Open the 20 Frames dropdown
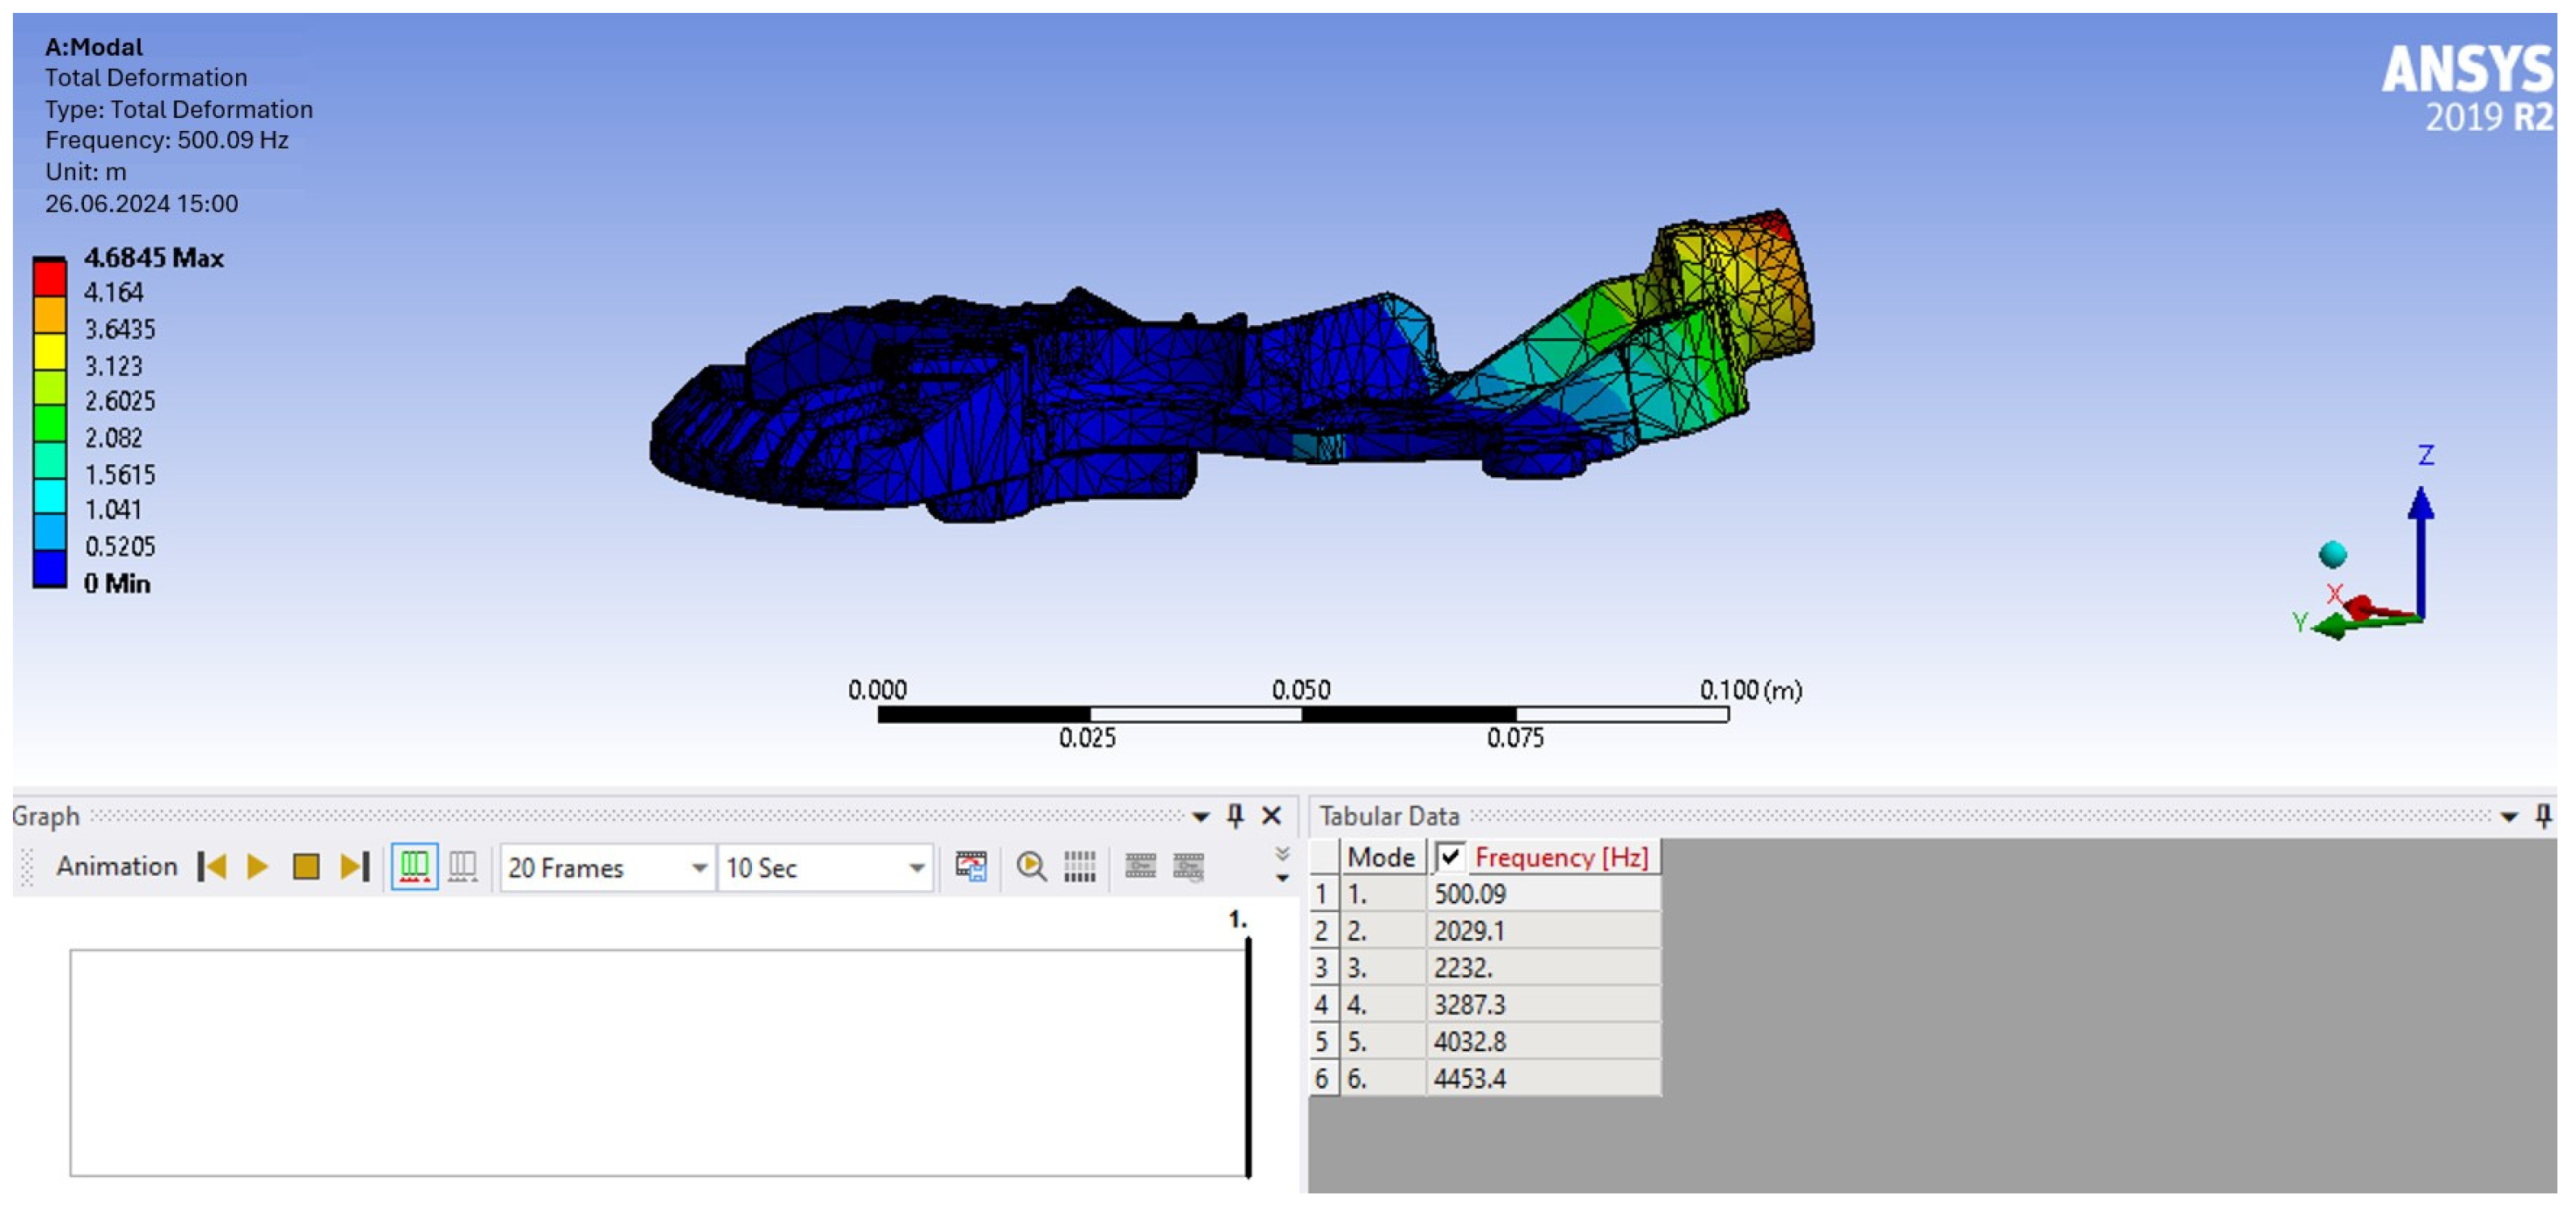 point(699,868)
